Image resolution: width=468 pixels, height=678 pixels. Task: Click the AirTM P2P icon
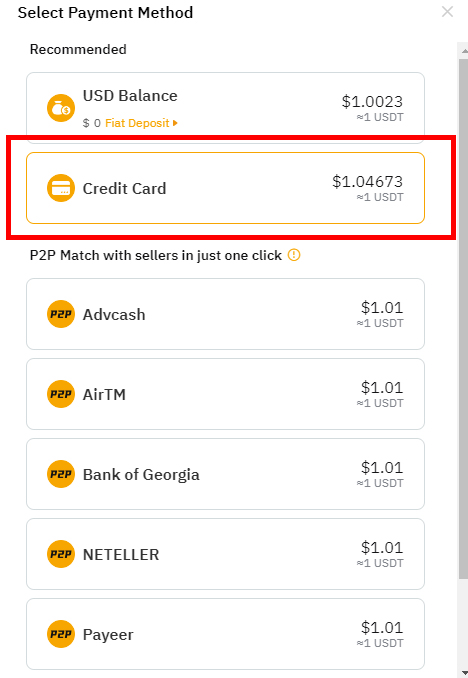point(61,394)
